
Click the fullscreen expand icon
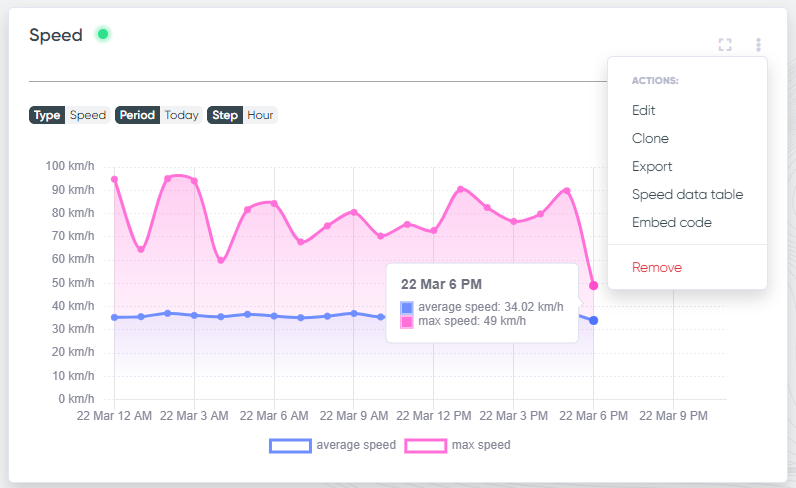[x=725, y=45]
